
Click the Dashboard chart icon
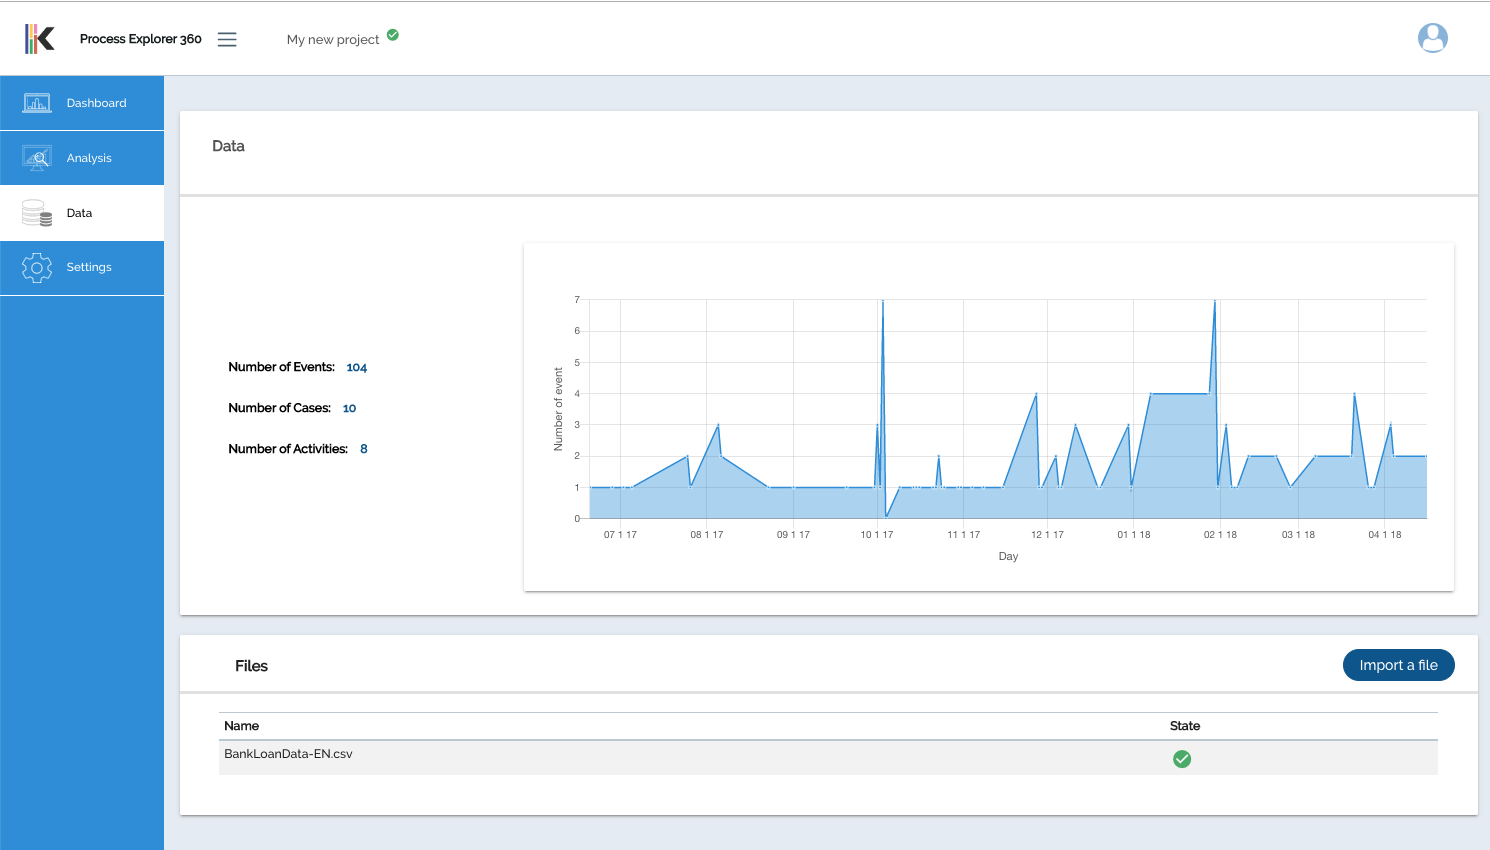tap(37, 103)
